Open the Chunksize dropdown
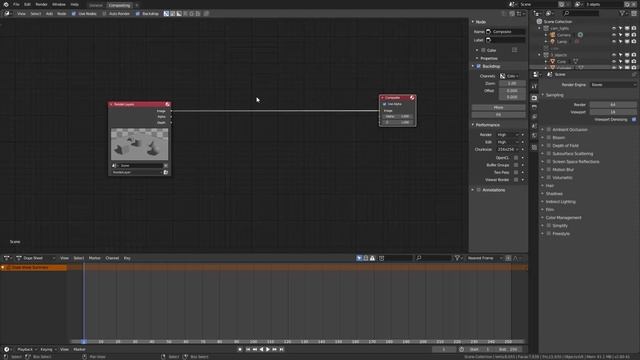 (507, 149)
